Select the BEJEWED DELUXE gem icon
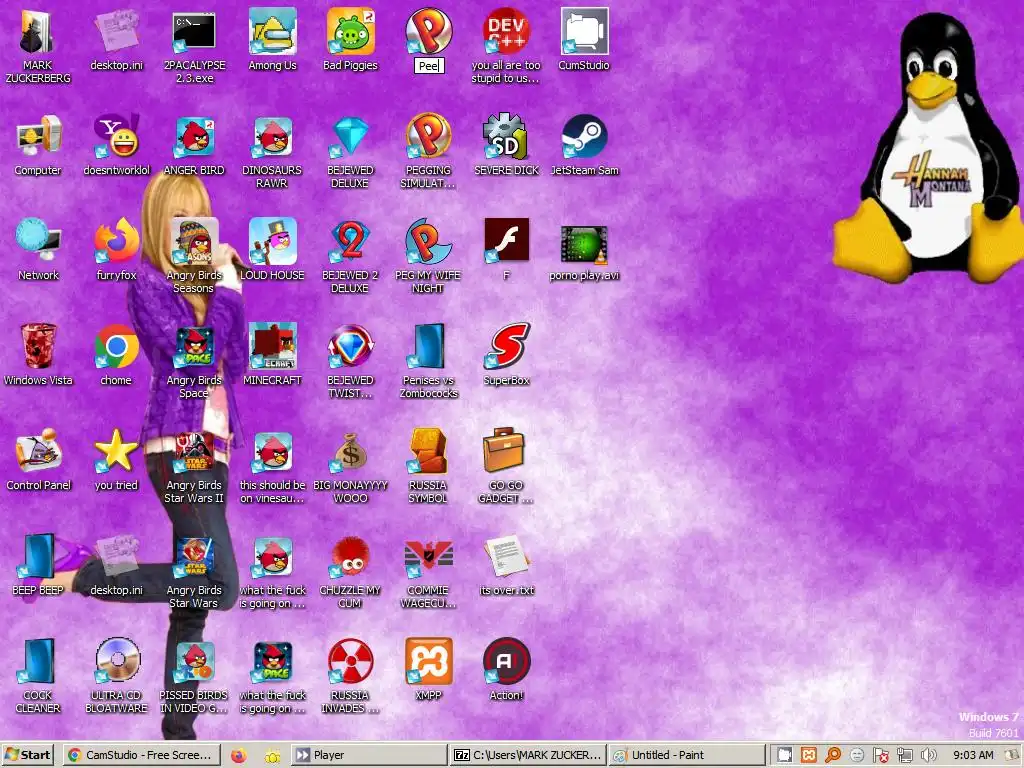 tap(351, 137)
